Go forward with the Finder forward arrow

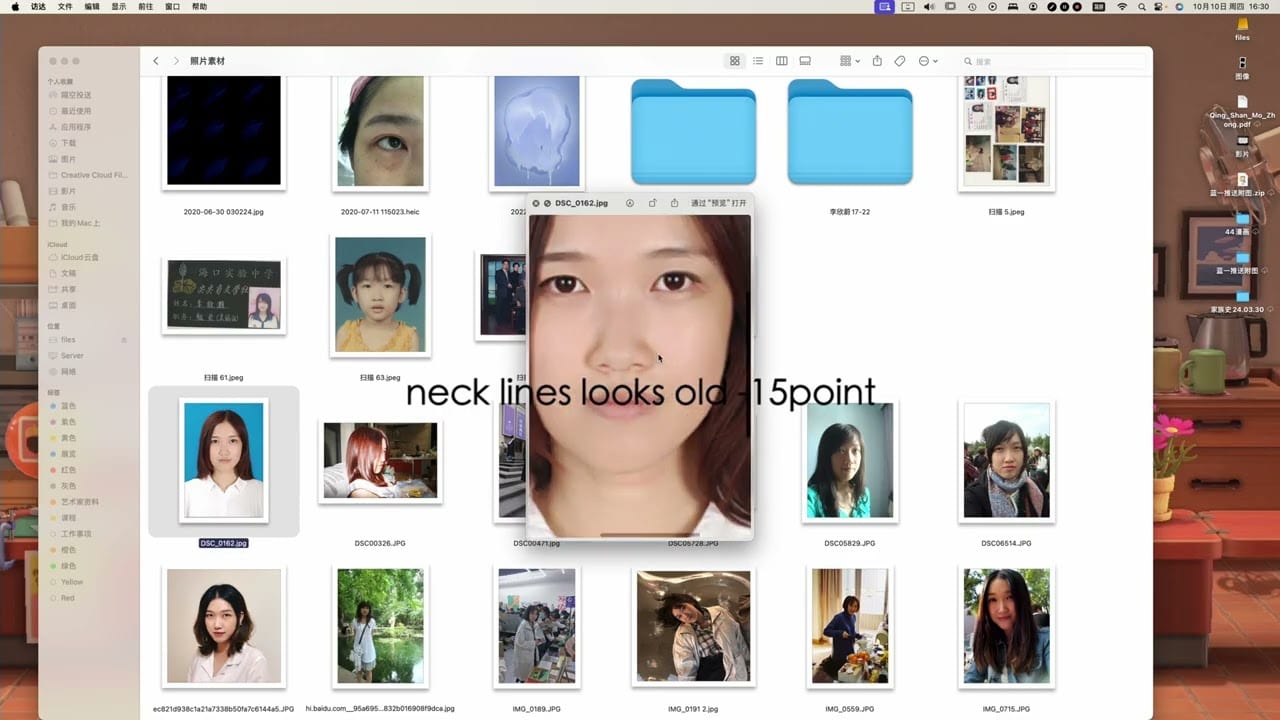[176, 61]
